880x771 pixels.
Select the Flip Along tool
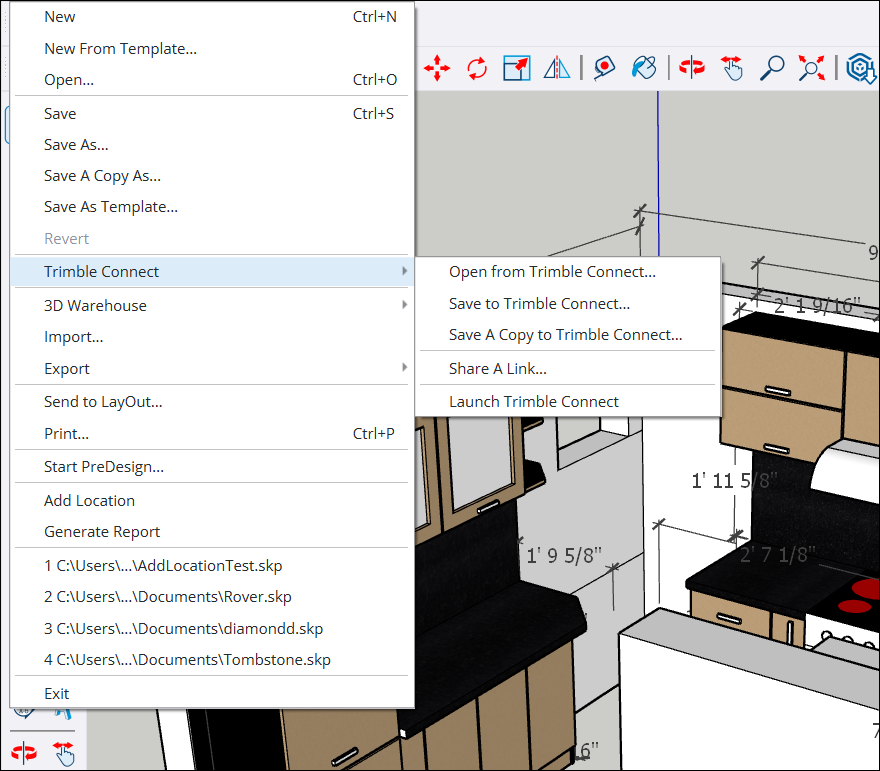pos(556,68)
